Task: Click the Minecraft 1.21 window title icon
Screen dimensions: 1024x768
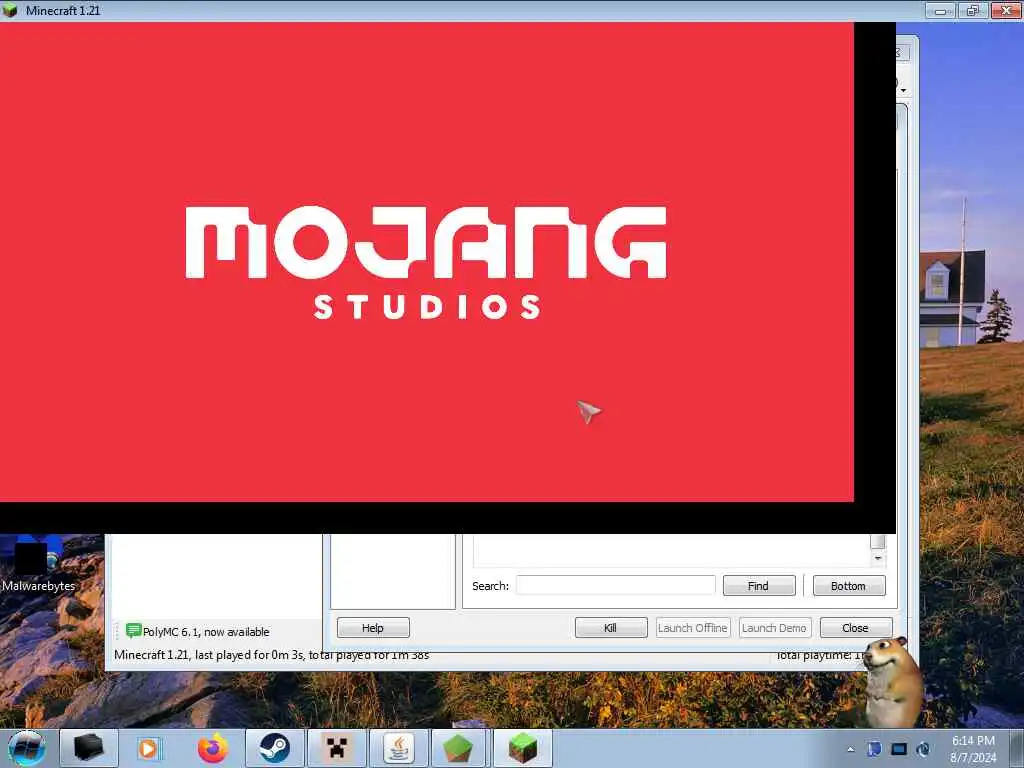Action: pos(10,10)
